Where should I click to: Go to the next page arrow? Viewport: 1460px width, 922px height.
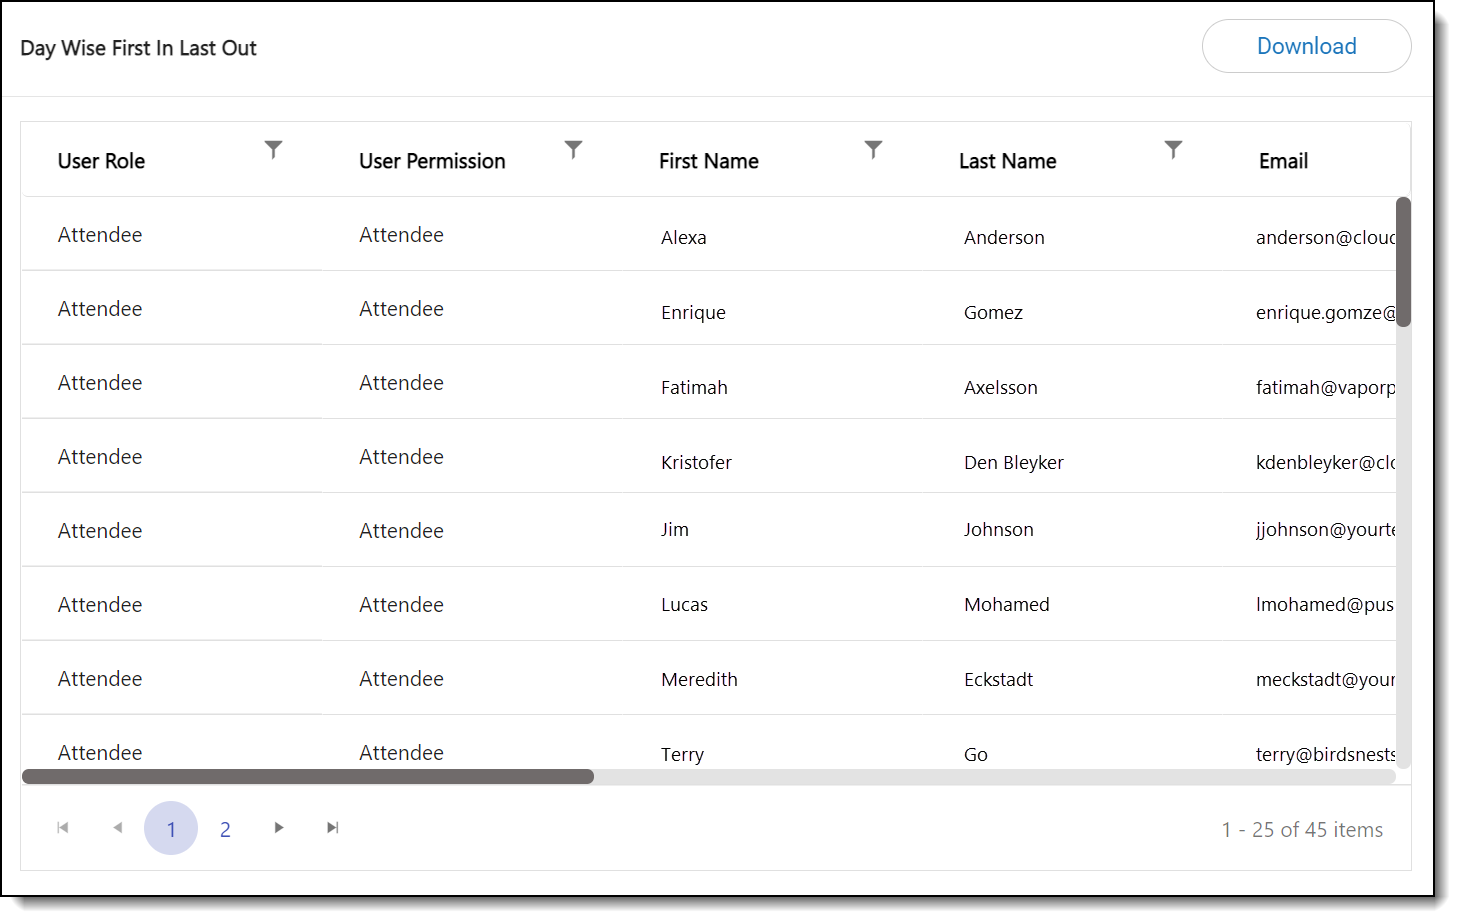point(279,828)
